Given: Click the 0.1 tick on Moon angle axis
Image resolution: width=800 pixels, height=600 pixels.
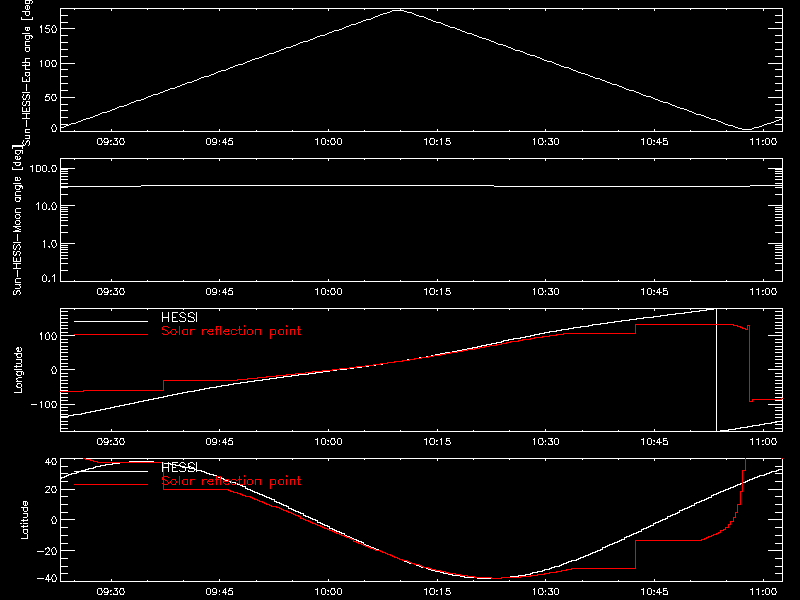Looking at the screenshot, I should 49,279.
